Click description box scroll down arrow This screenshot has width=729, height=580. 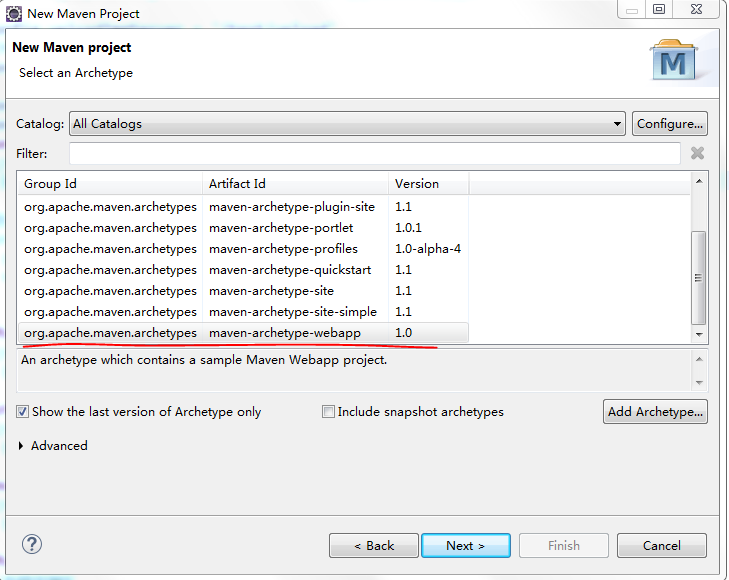[x=699, y=382]
